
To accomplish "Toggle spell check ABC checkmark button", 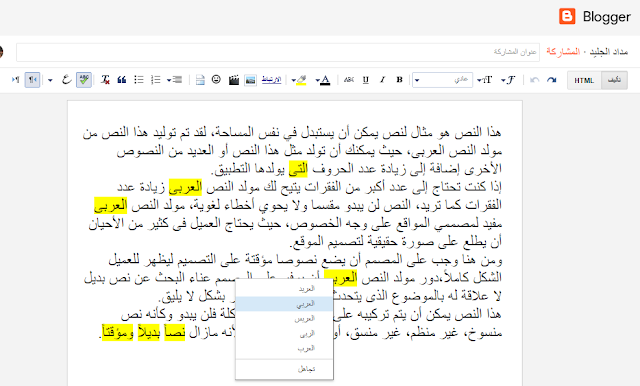I will tap(84, 80).
